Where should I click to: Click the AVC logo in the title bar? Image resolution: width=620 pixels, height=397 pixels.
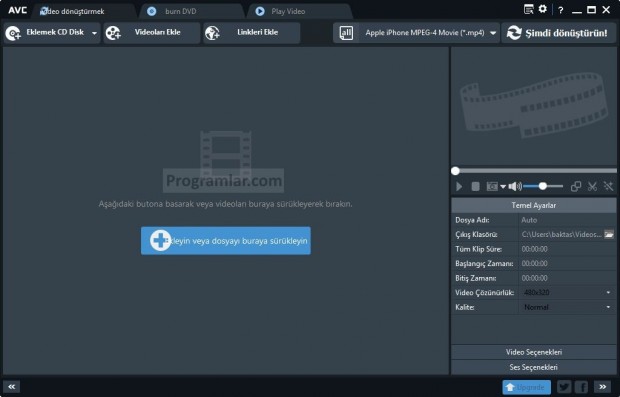[x=17, y=10]
